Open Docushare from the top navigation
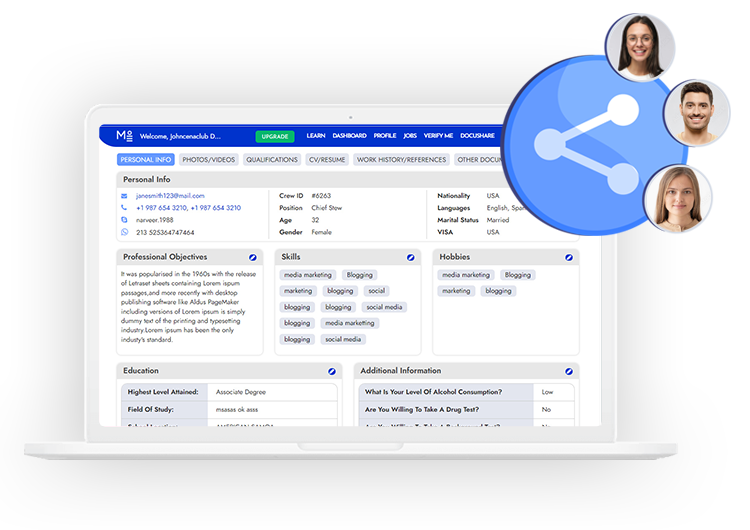The height and width of the screenshot is (530, 750). coord(478,136)
